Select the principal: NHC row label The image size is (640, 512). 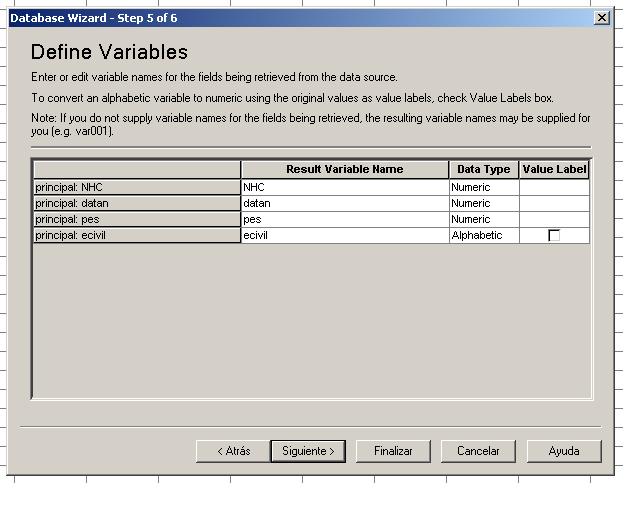136,187
